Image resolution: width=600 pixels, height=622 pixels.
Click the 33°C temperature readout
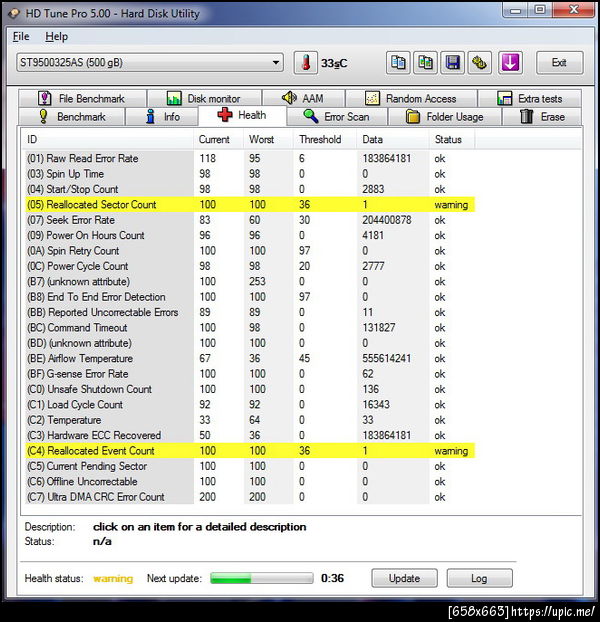[x=334, y=63]
